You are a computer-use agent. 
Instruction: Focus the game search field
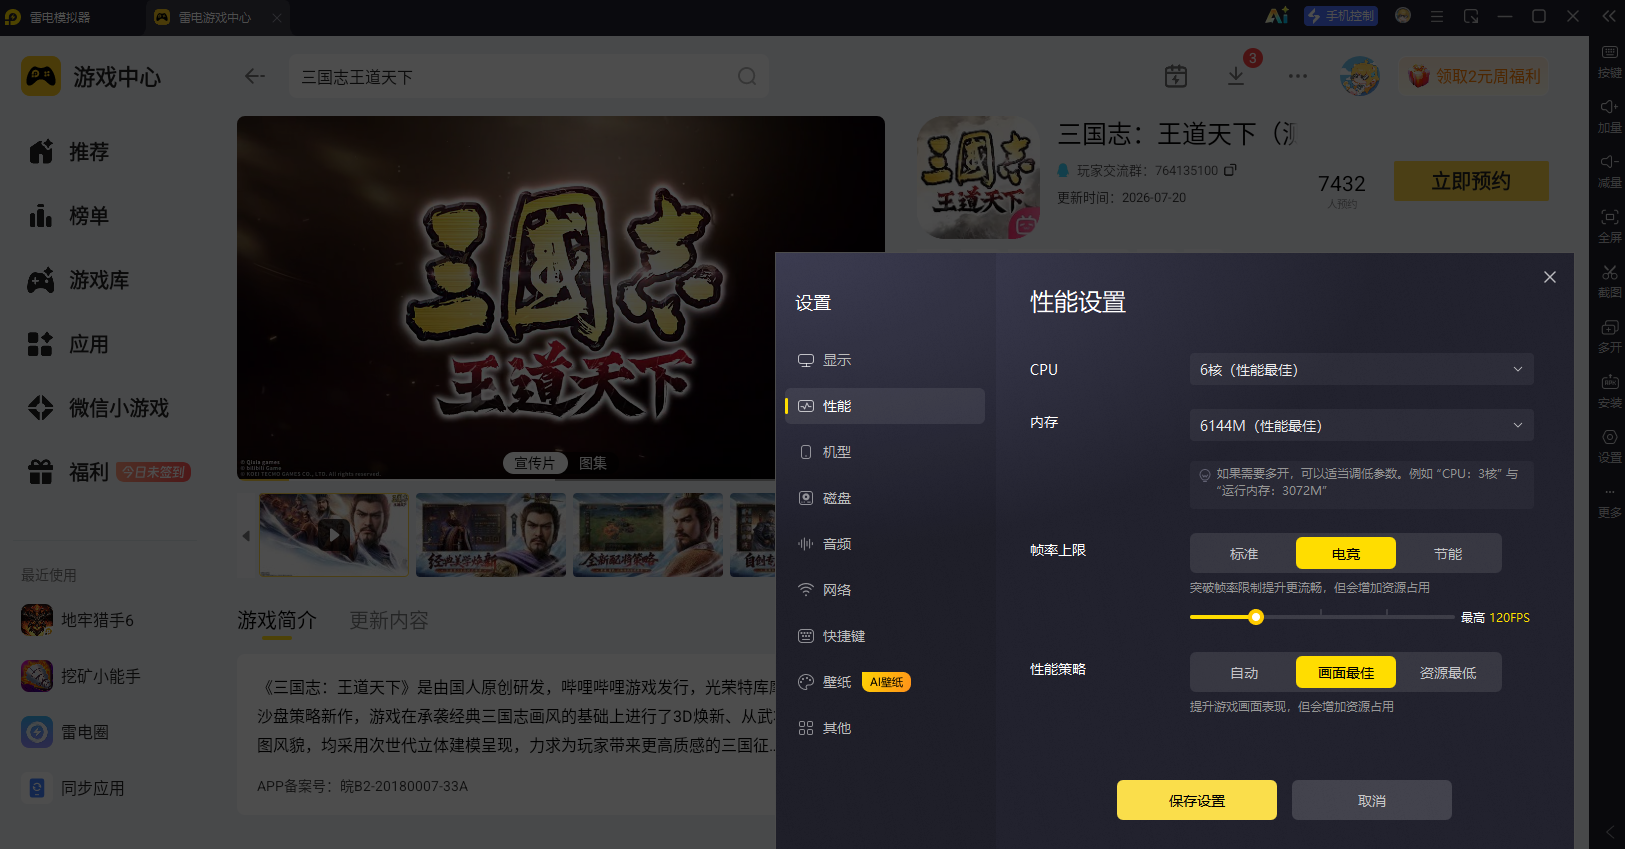(529, 76)
